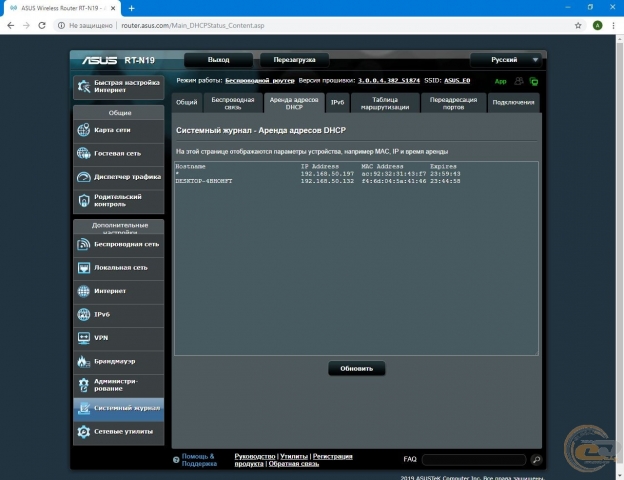624x480 pixels.
Task: Click the Выход logout button
Action: (x=218, y=60)
